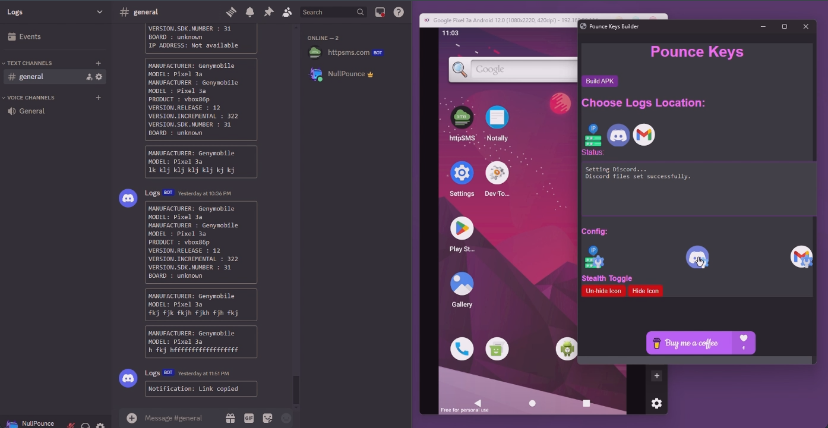The height and width of the screenshot is (428, 828).
Task: Click the Buy me a coffee button
Action: (689, 343)
